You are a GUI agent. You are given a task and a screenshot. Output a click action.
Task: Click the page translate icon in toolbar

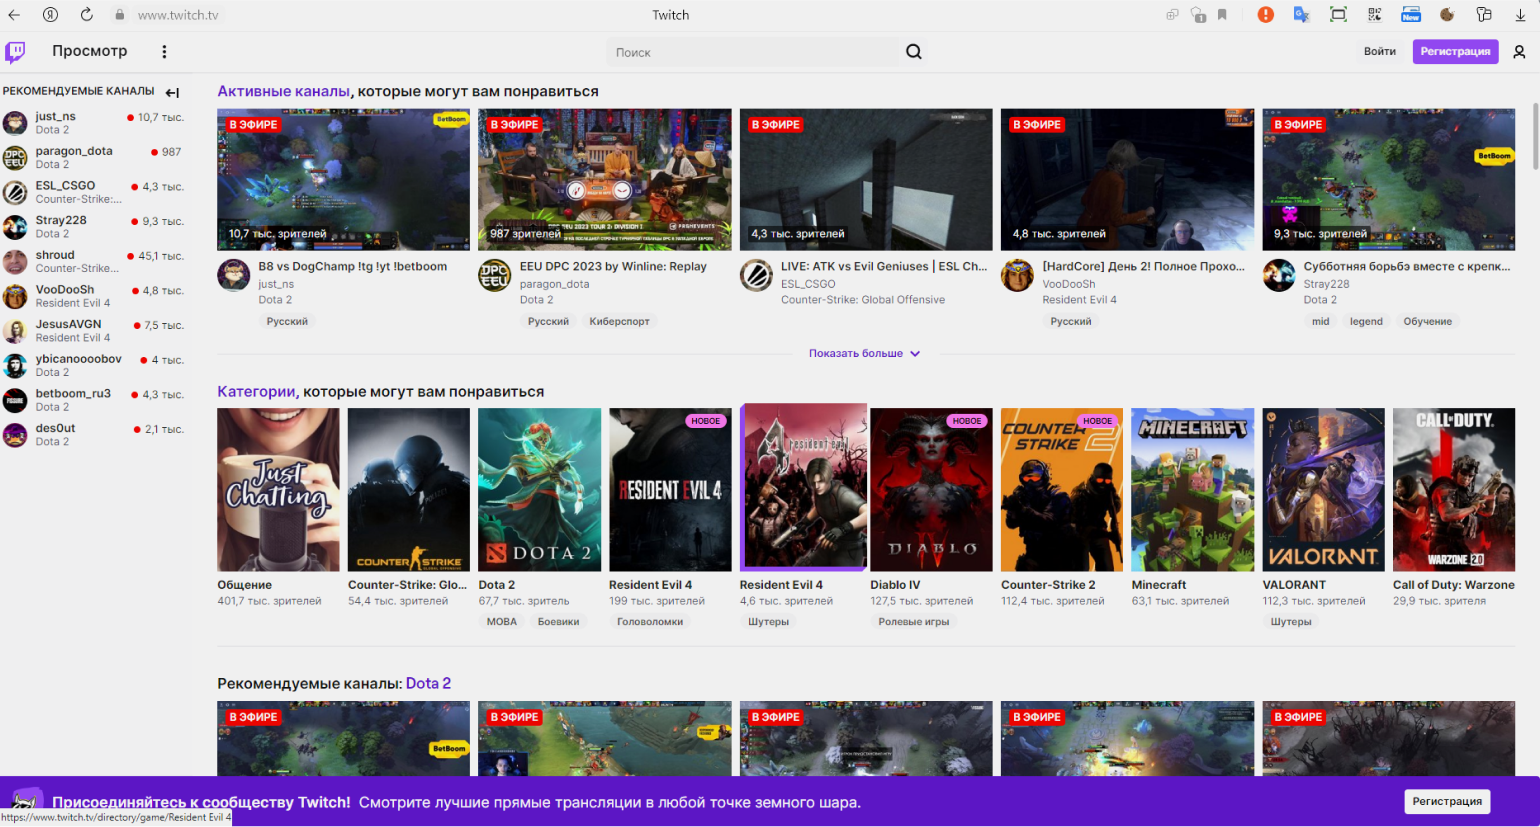(1301, 15)
